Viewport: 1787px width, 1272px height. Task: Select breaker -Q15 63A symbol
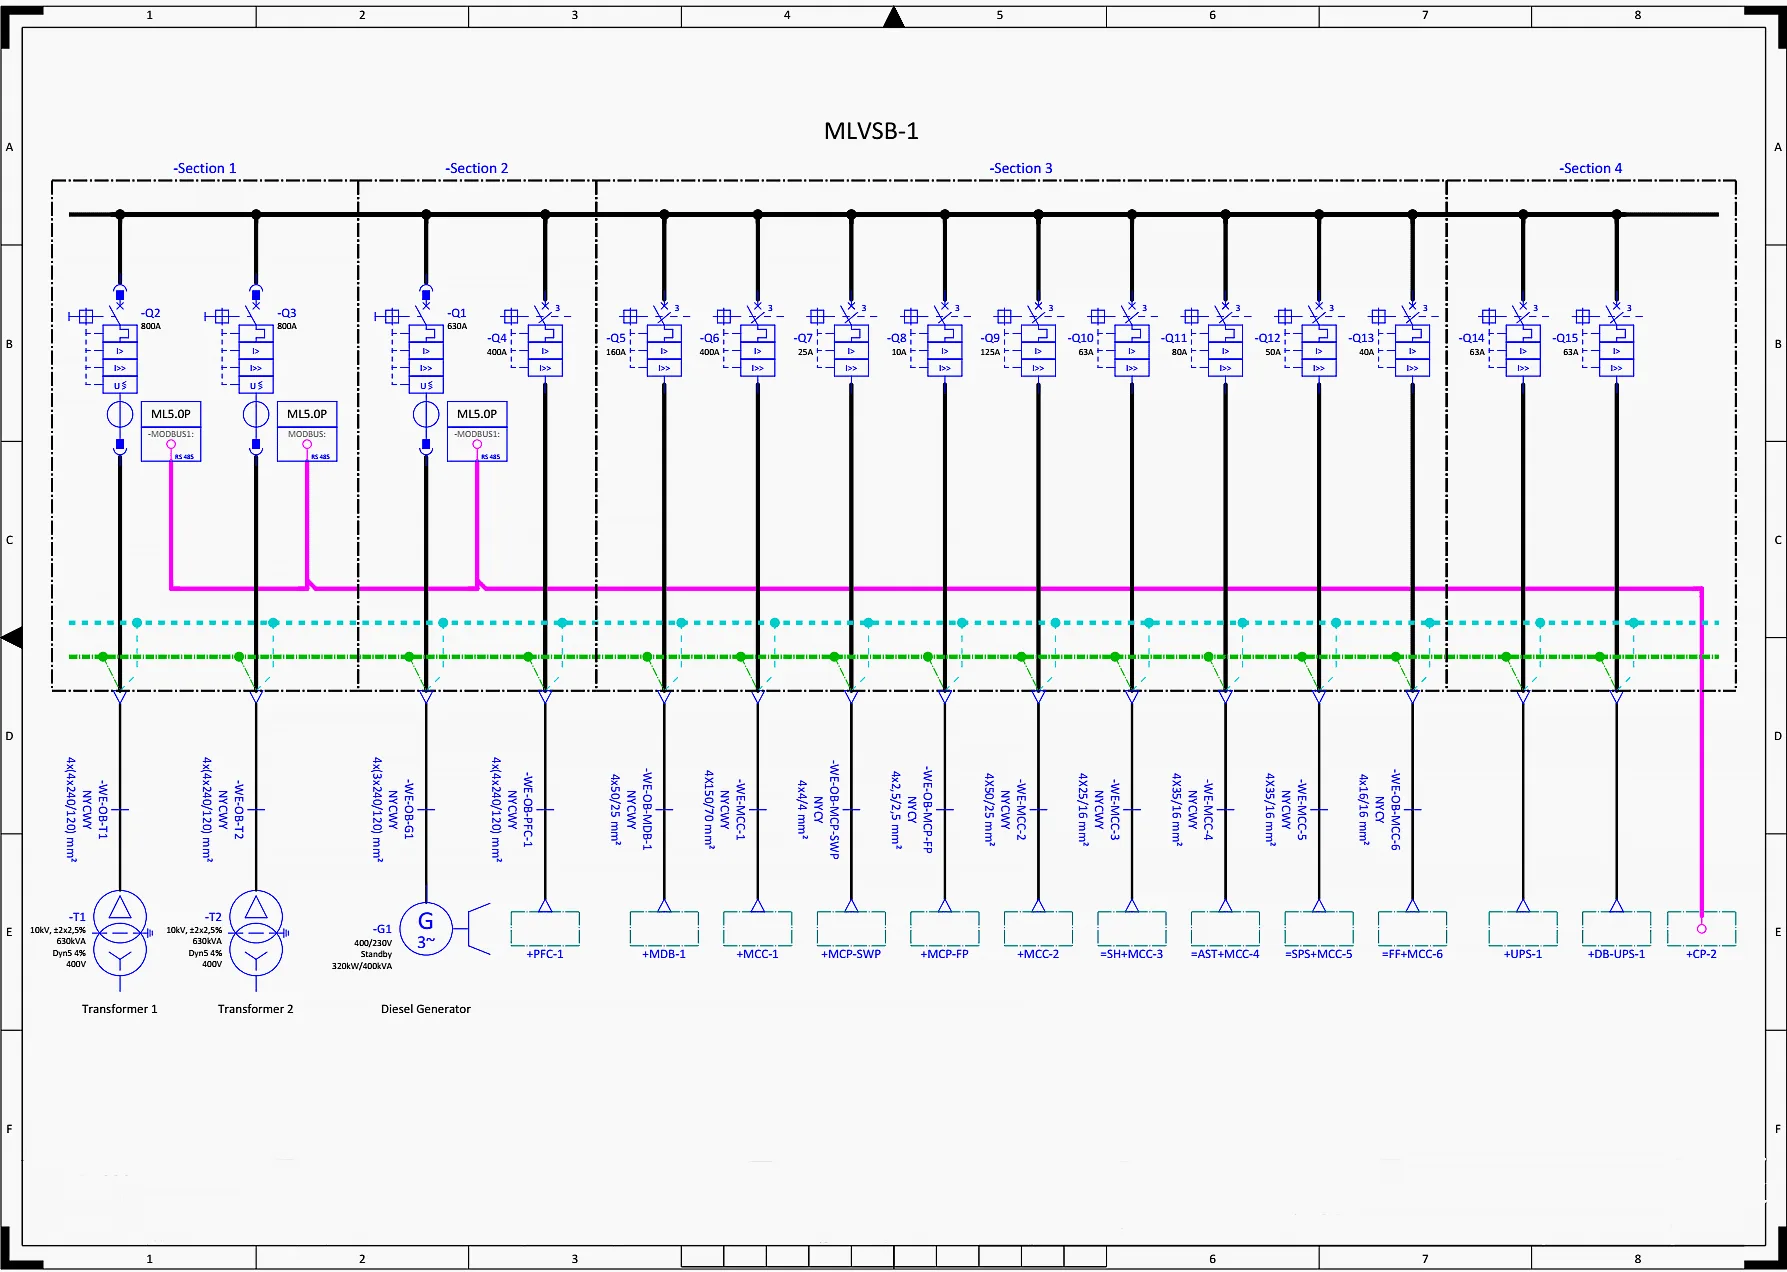click(1616, 339)
